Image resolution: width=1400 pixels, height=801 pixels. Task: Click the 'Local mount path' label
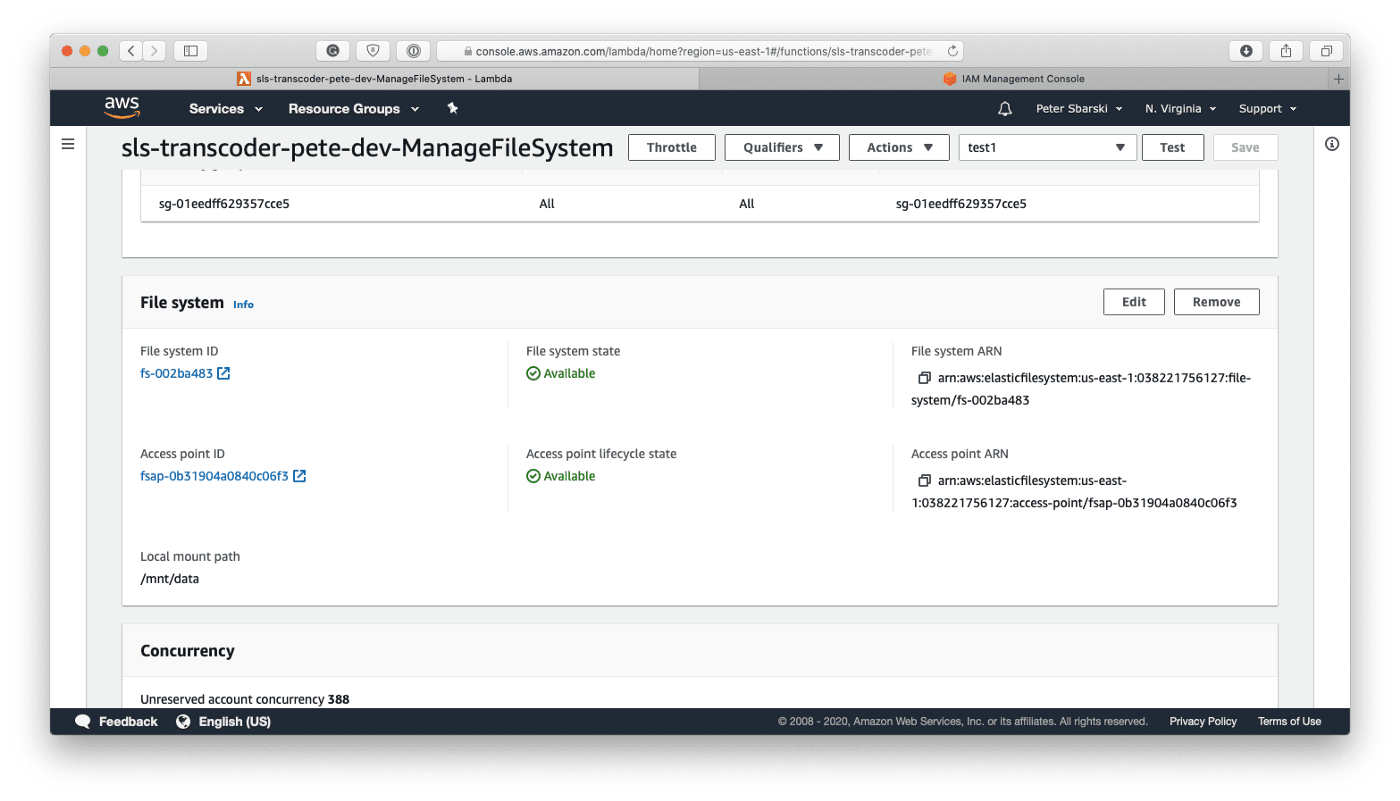tap(190, 557)
